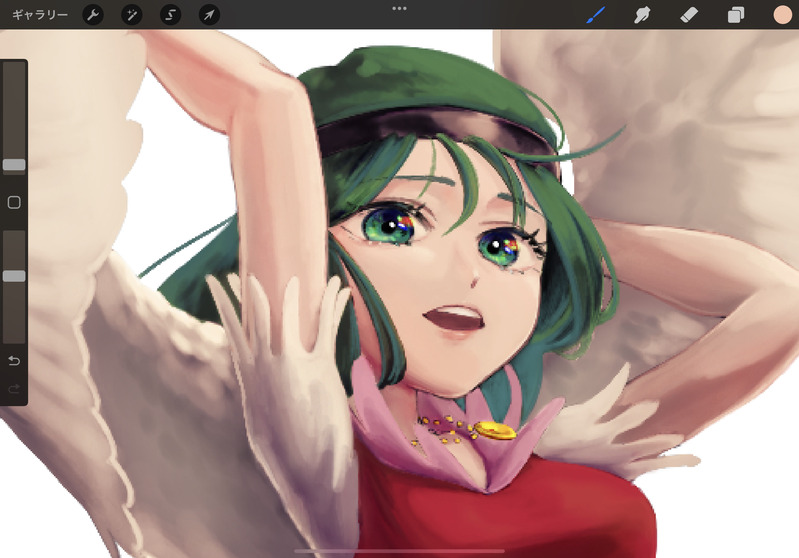
Task: Click the brush opacity slider handle
Action: [x=14, y=276]
